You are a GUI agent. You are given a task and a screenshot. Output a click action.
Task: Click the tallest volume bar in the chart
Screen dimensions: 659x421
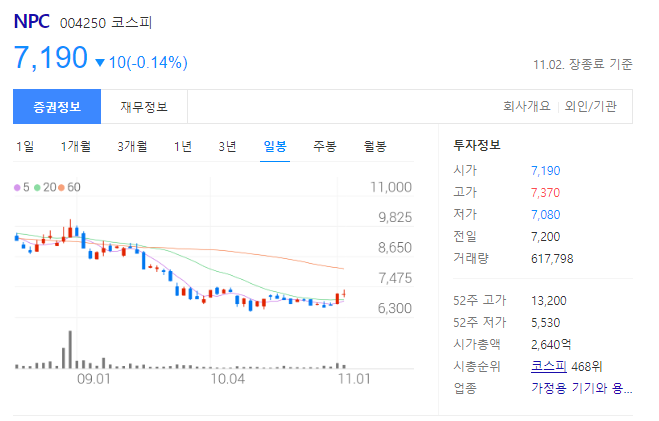pos(70,350)
